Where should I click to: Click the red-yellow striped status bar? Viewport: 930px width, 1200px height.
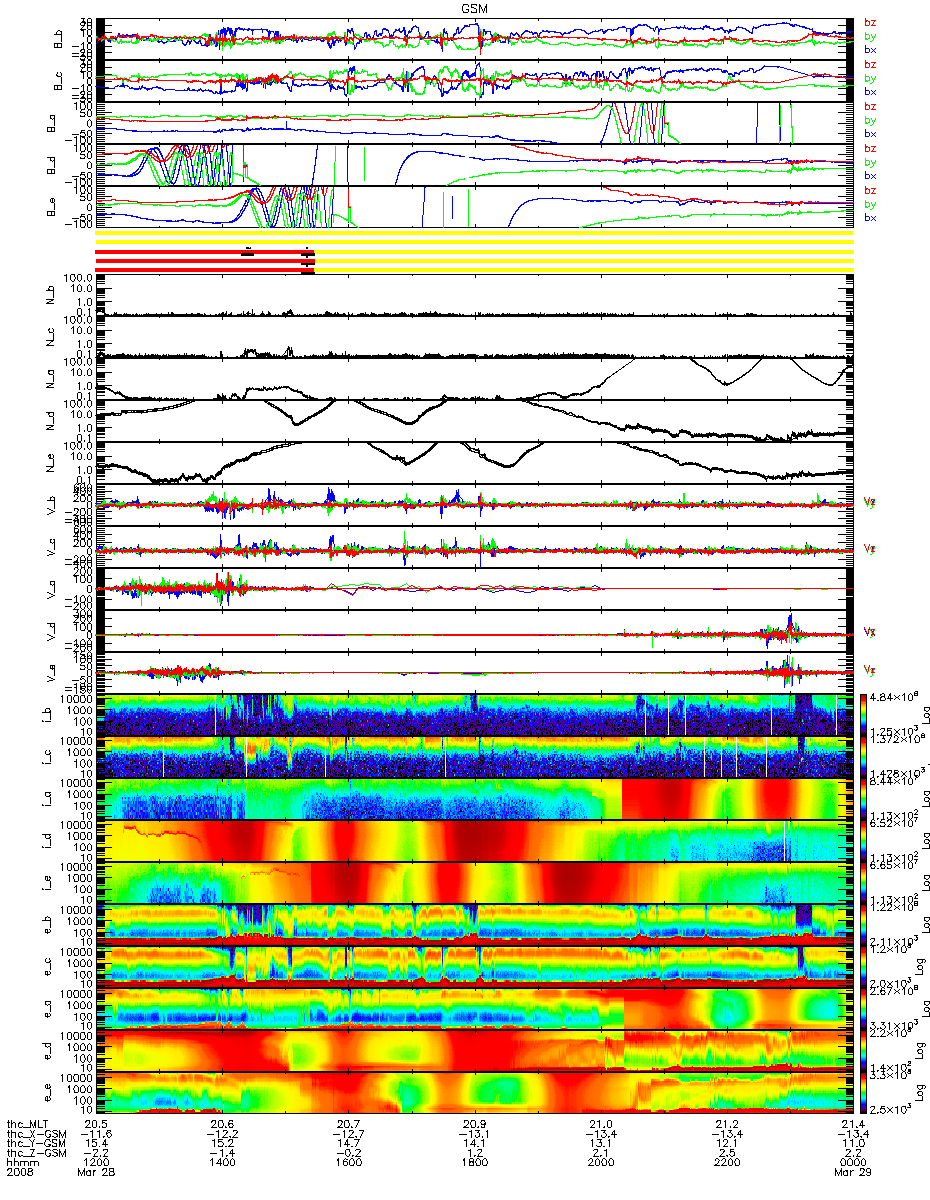click(475, 254)
